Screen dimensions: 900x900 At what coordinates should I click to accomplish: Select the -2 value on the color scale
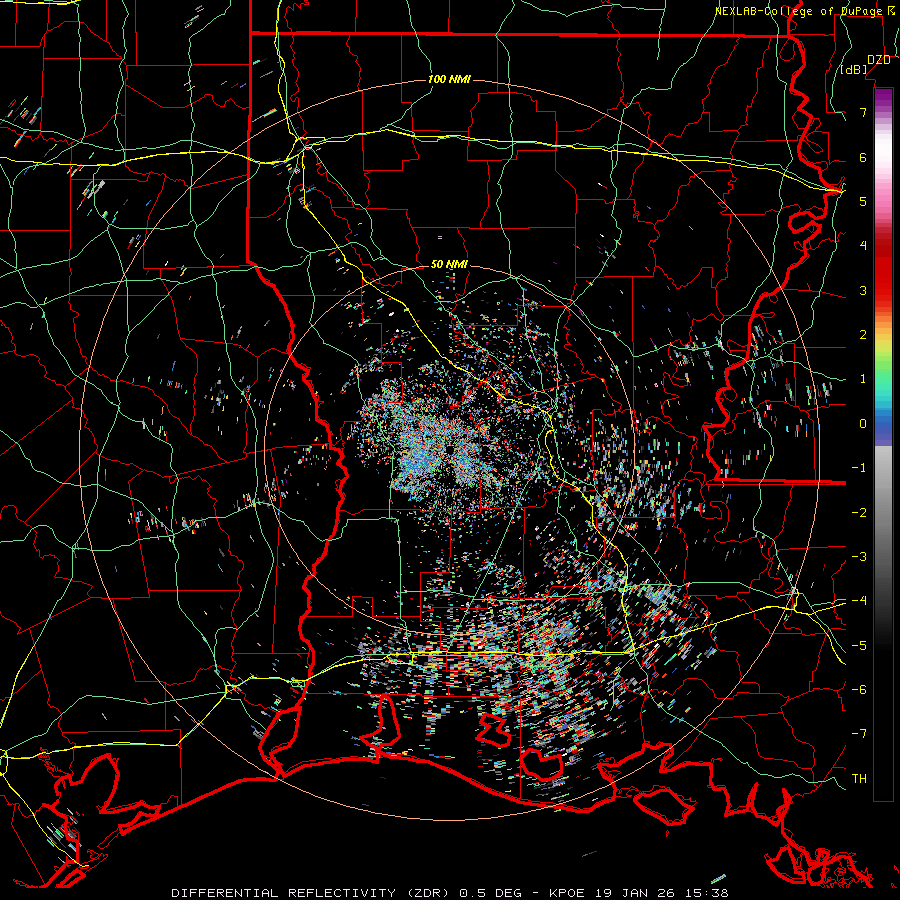point(859,512)
